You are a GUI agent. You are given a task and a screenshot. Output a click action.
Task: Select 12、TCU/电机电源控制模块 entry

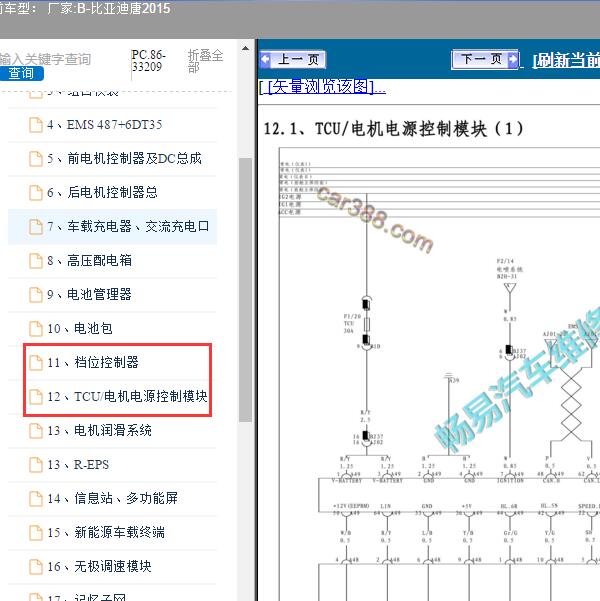coord(112,396)
